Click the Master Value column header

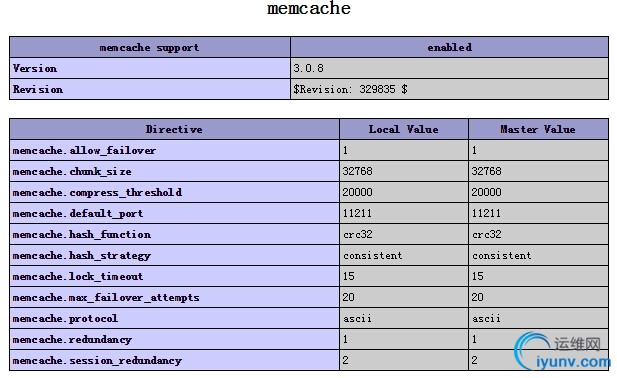coord(538,129)
